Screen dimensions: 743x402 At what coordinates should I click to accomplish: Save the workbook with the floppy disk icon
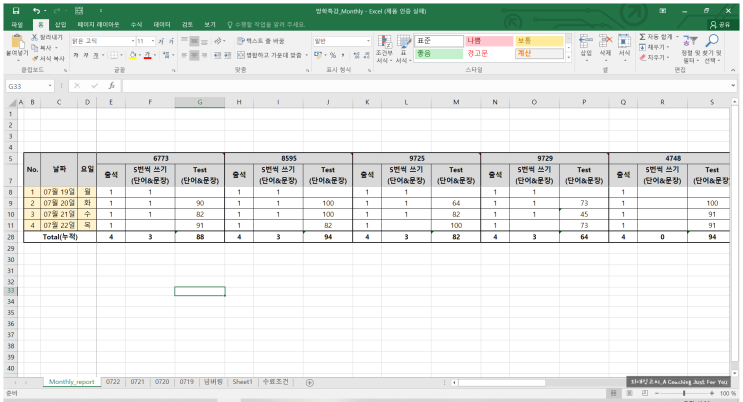click(16, 10)
